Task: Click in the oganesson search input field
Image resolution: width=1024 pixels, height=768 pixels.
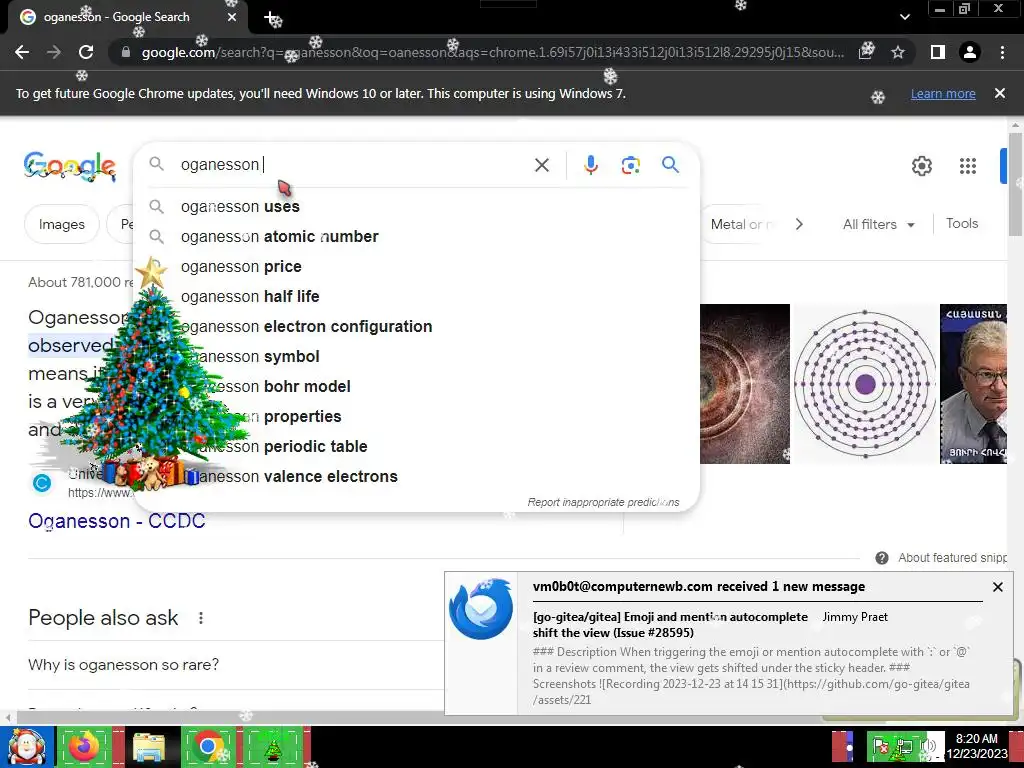Action: coord(353,165)
